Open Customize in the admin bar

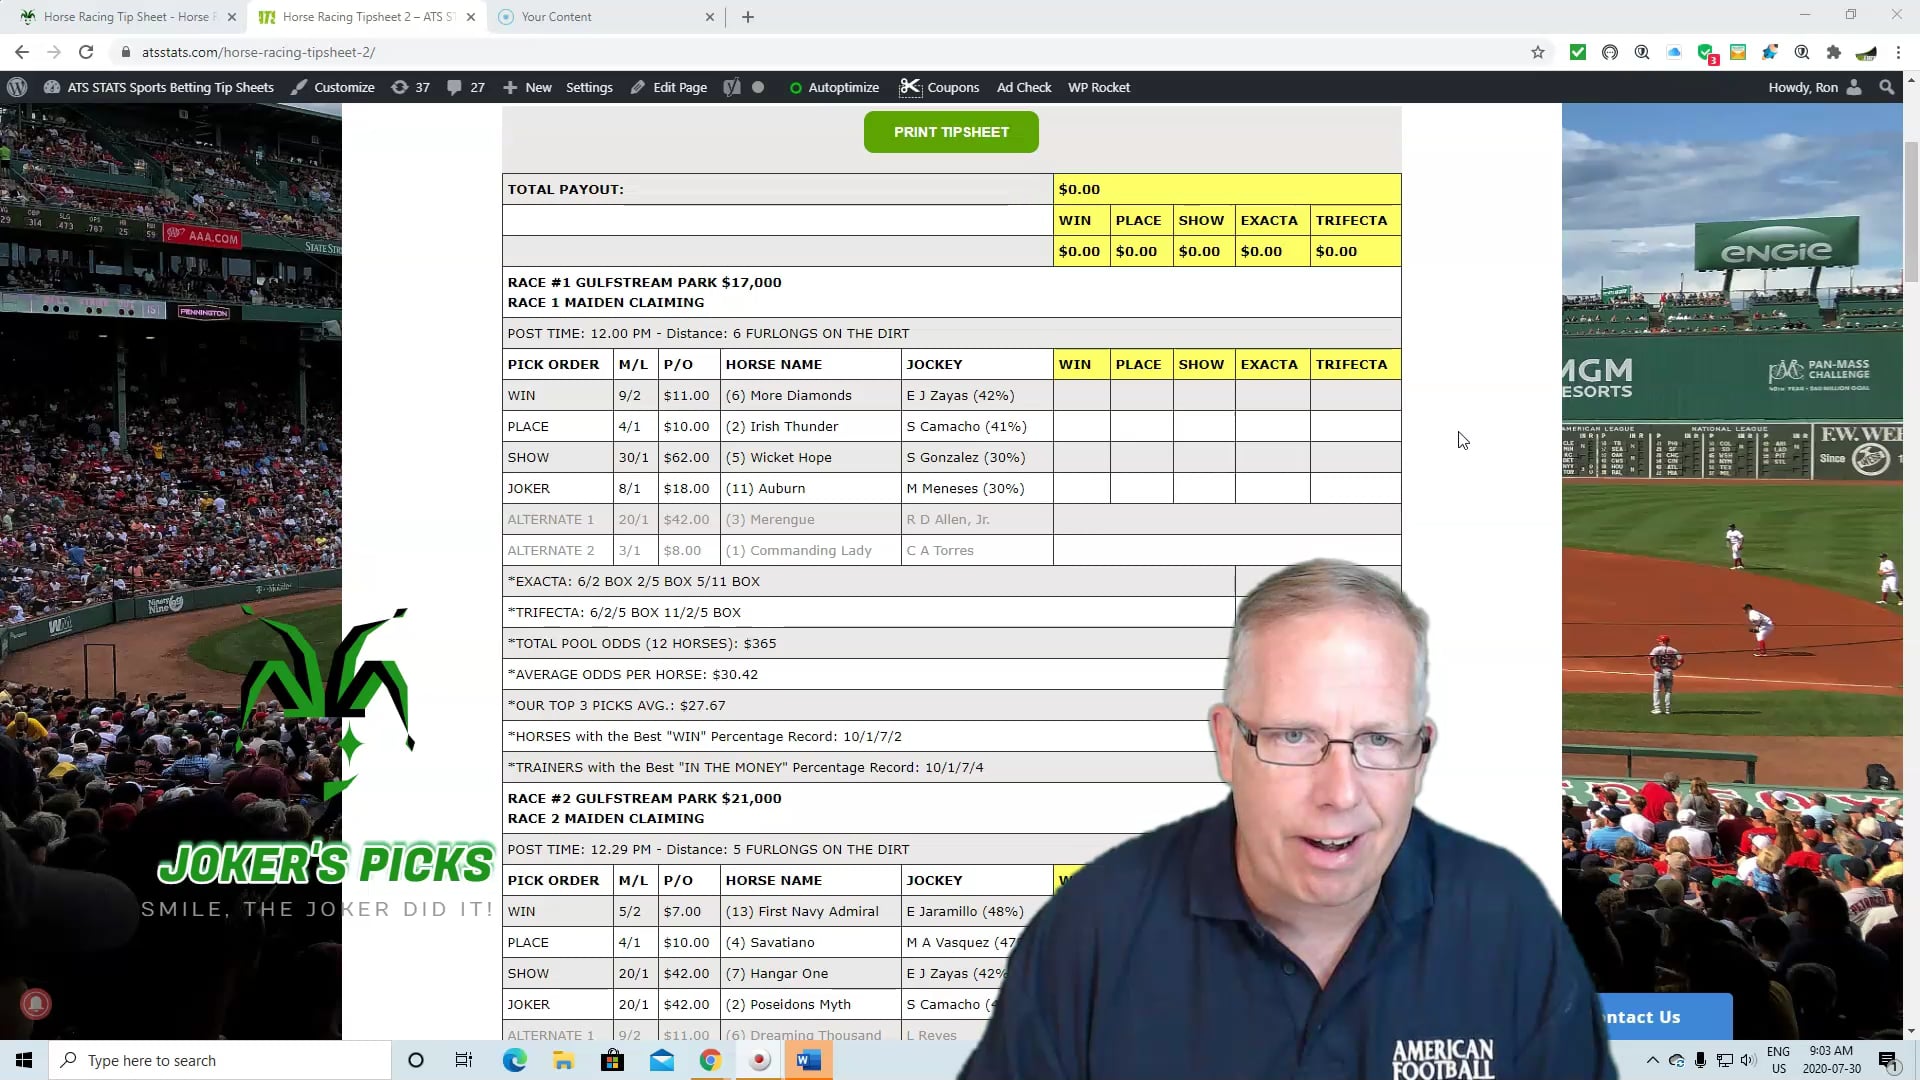click(333, 87)
